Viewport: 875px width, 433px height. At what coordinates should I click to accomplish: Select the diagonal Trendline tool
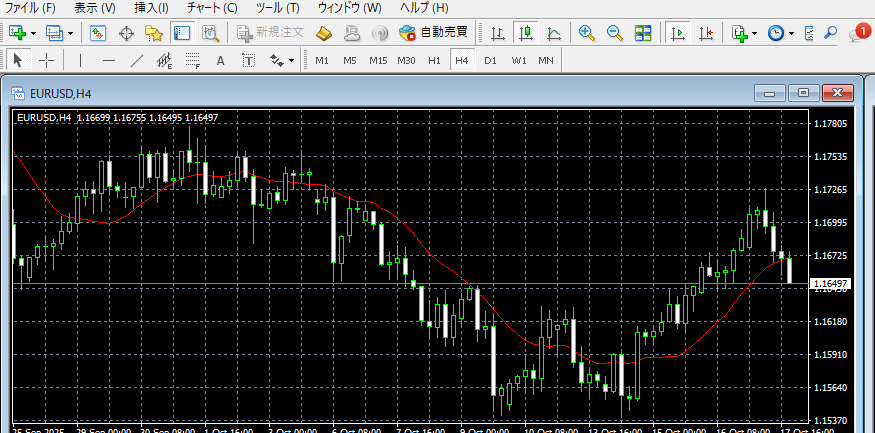point(137,60)
